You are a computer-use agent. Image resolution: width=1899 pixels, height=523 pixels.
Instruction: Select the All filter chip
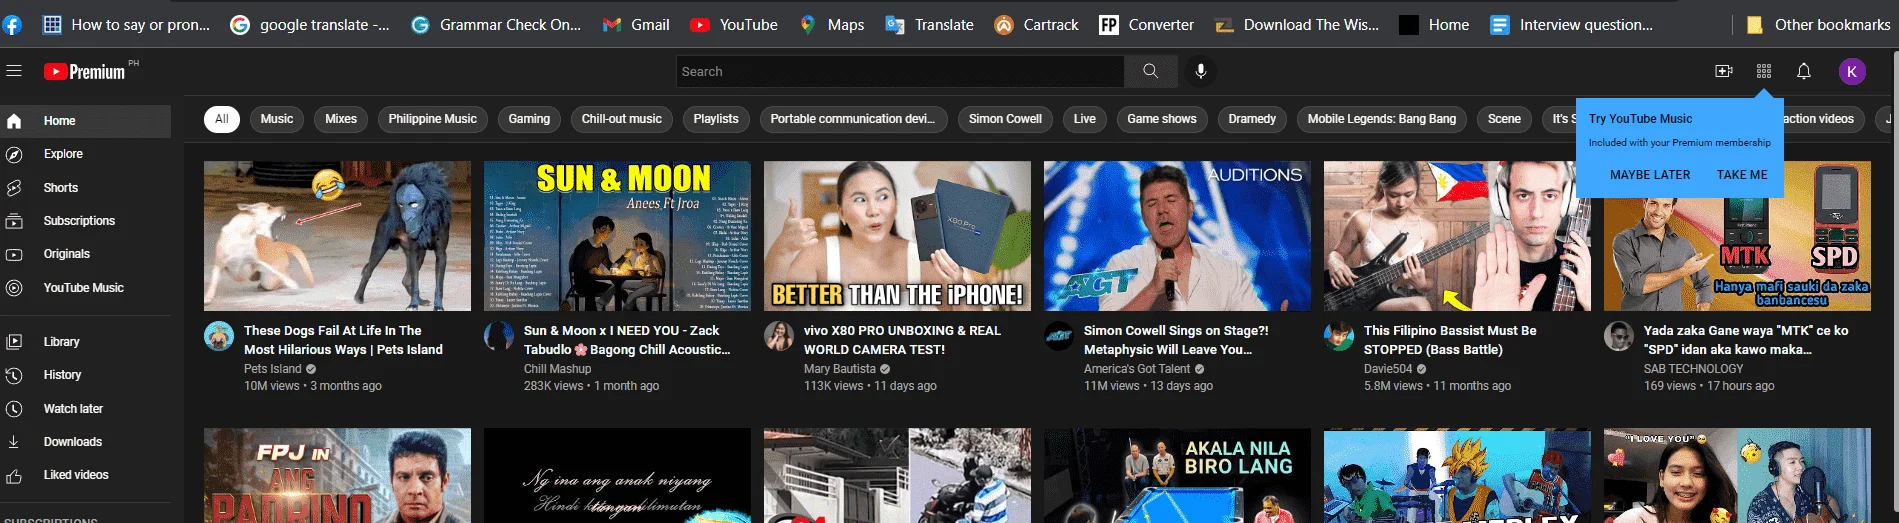click(x=222, y=119)
